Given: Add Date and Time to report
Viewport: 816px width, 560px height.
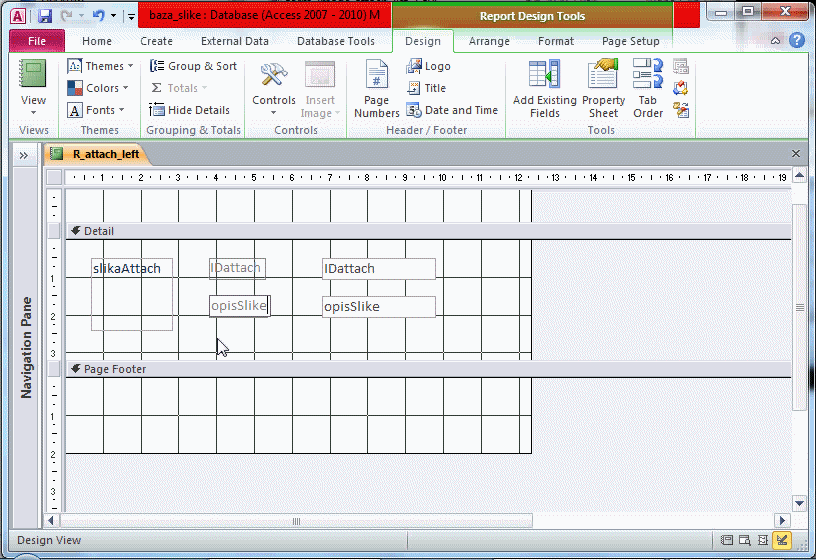Looking at the screenshot, I should click(x=452, y=110).
